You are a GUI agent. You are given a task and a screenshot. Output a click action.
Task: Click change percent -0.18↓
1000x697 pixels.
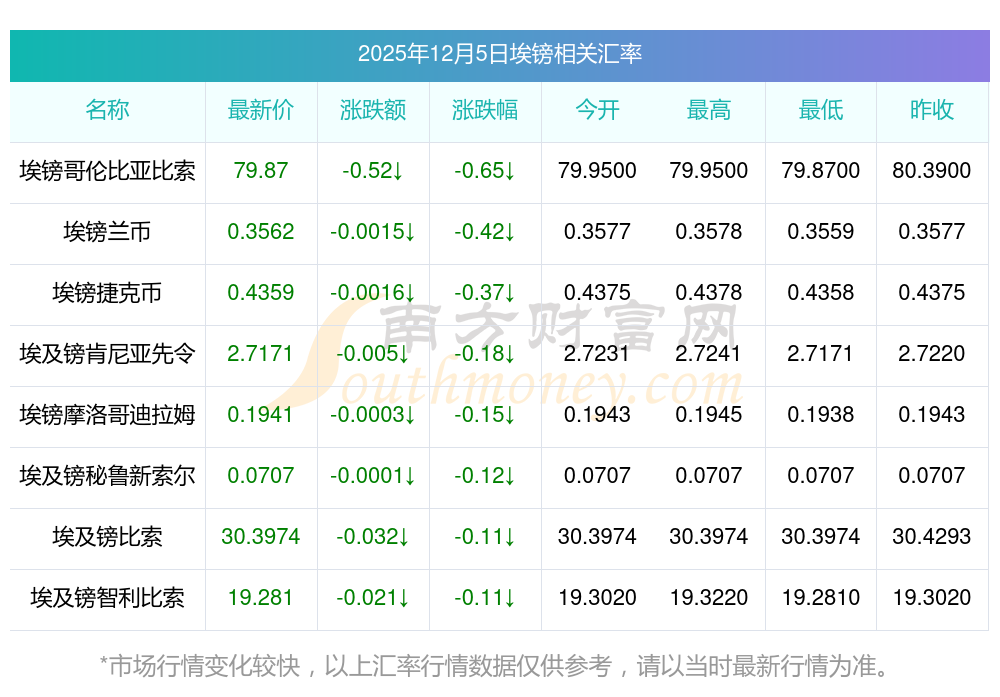[485, 354]
